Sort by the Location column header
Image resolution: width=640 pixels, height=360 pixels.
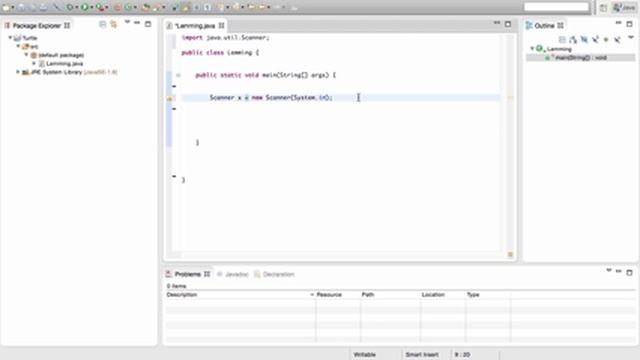point(442,294)
